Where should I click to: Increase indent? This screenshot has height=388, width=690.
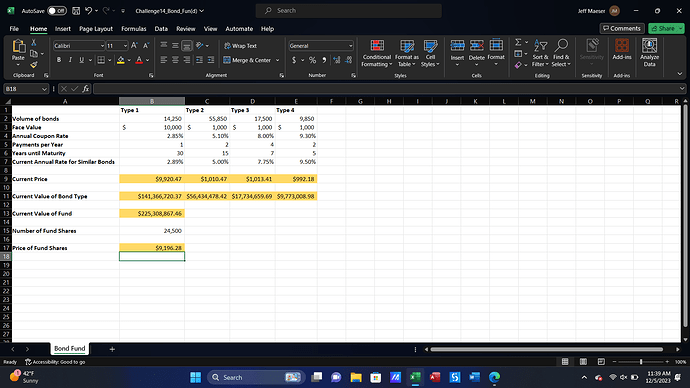pos(211,60)
